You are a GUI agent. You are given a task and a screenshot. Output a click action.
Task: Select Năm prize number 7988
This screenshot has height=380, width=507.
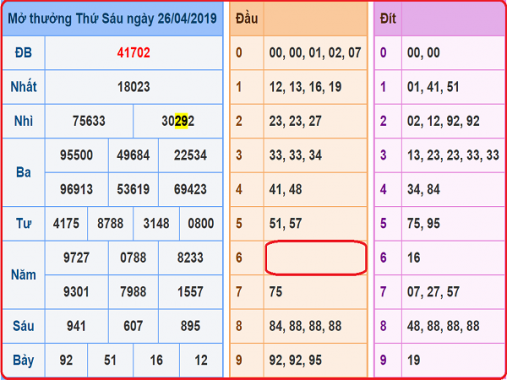[133, 292]
